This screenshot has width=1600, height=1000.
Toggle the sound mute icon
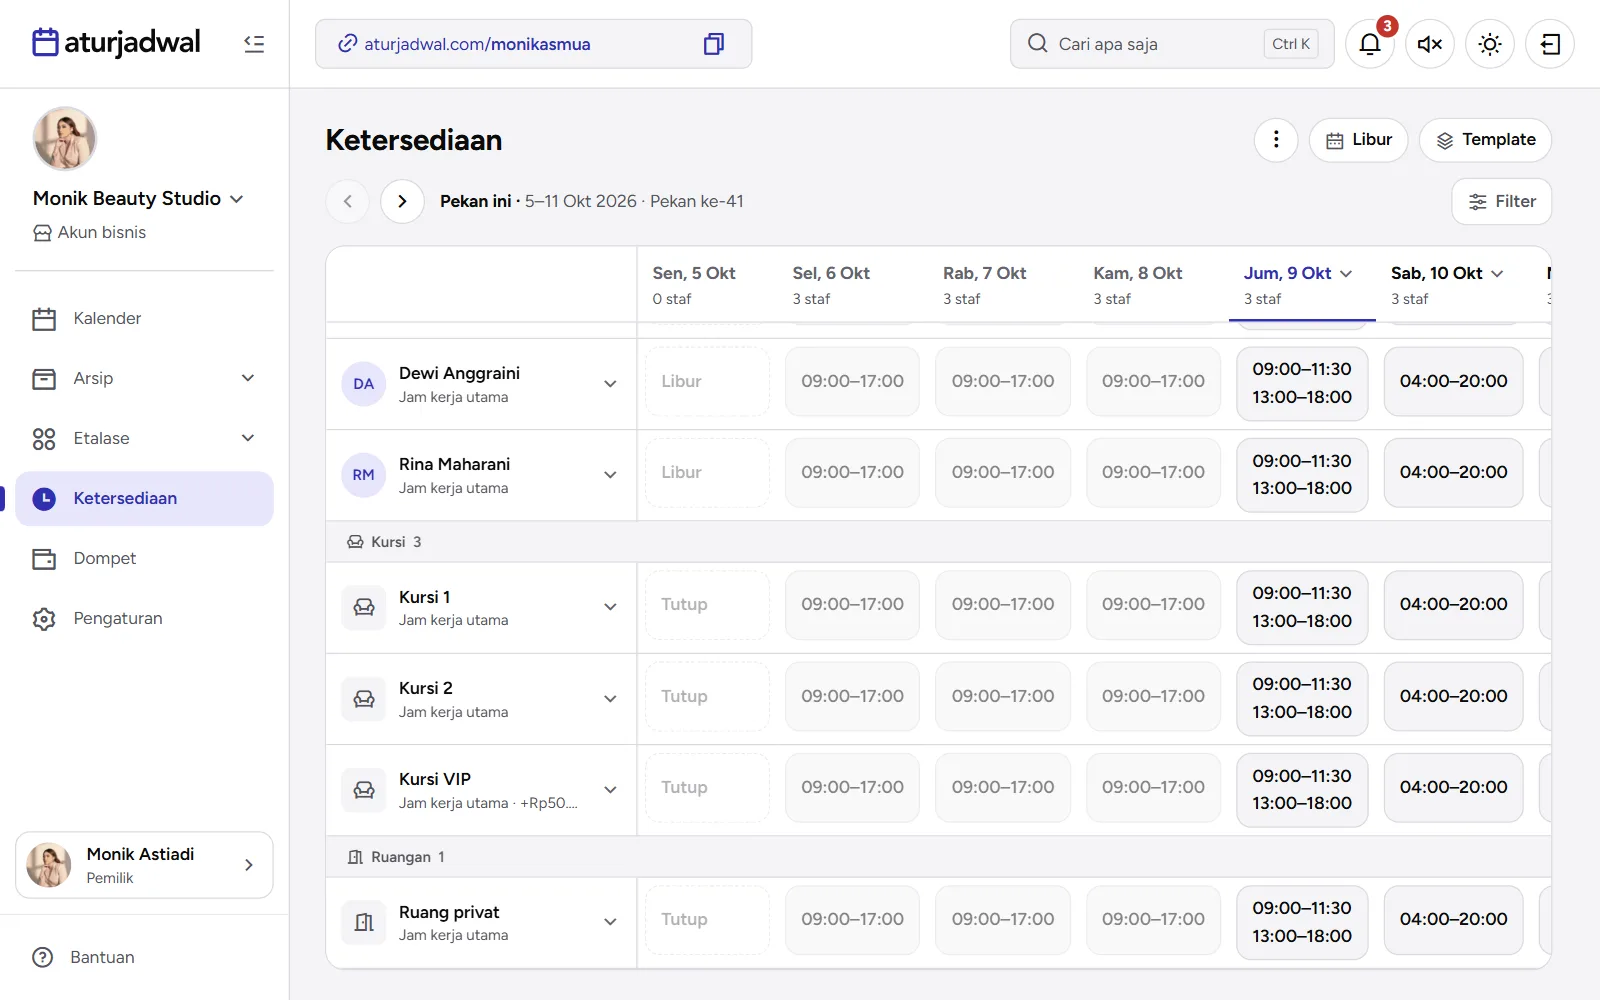1430,44
